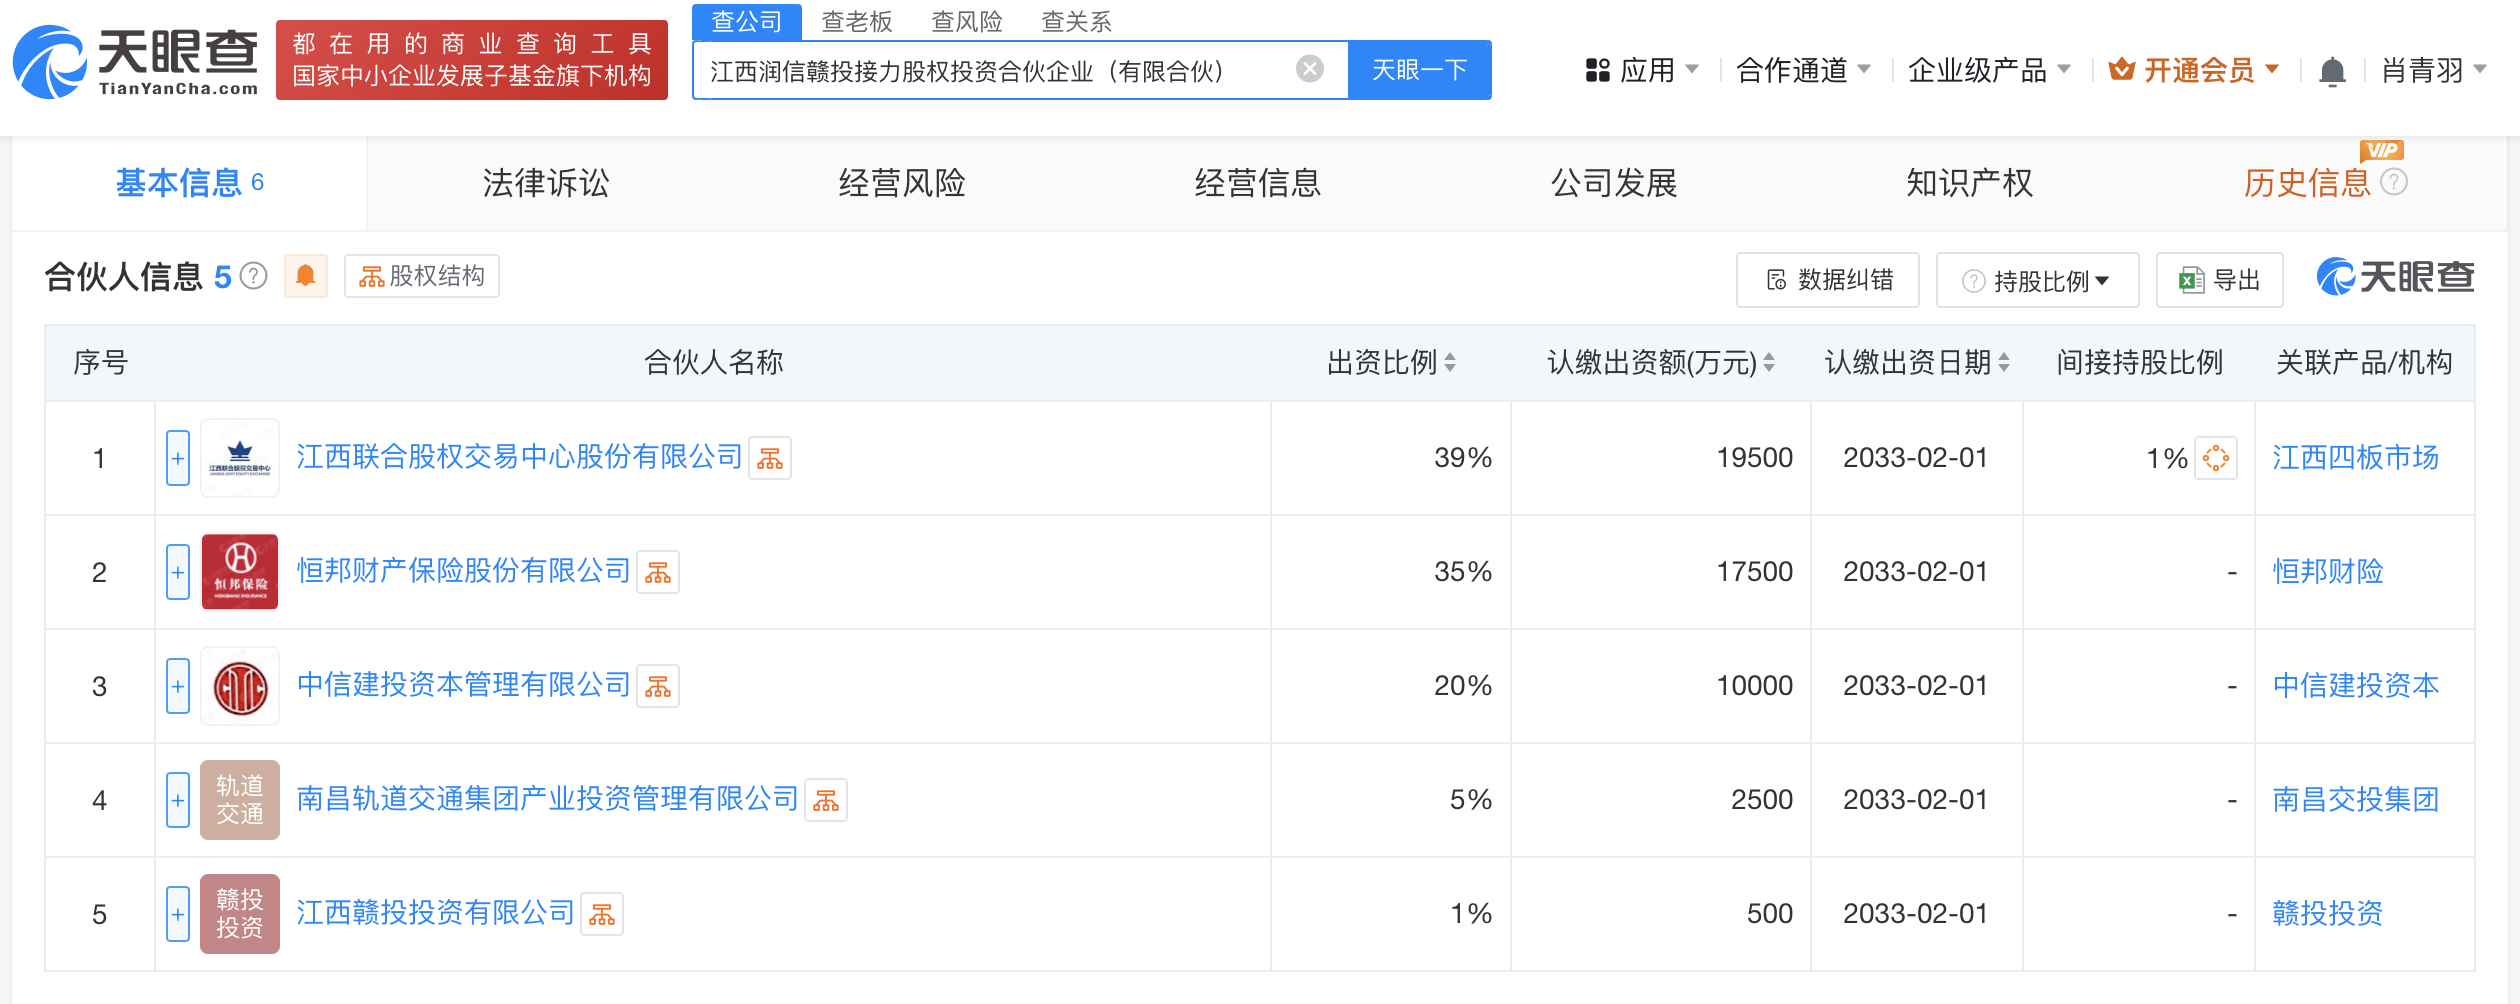Click the 天眼一下 search button
Image resolution: width=2520 pixels, height=1004 pixels.
[1419, 70]
